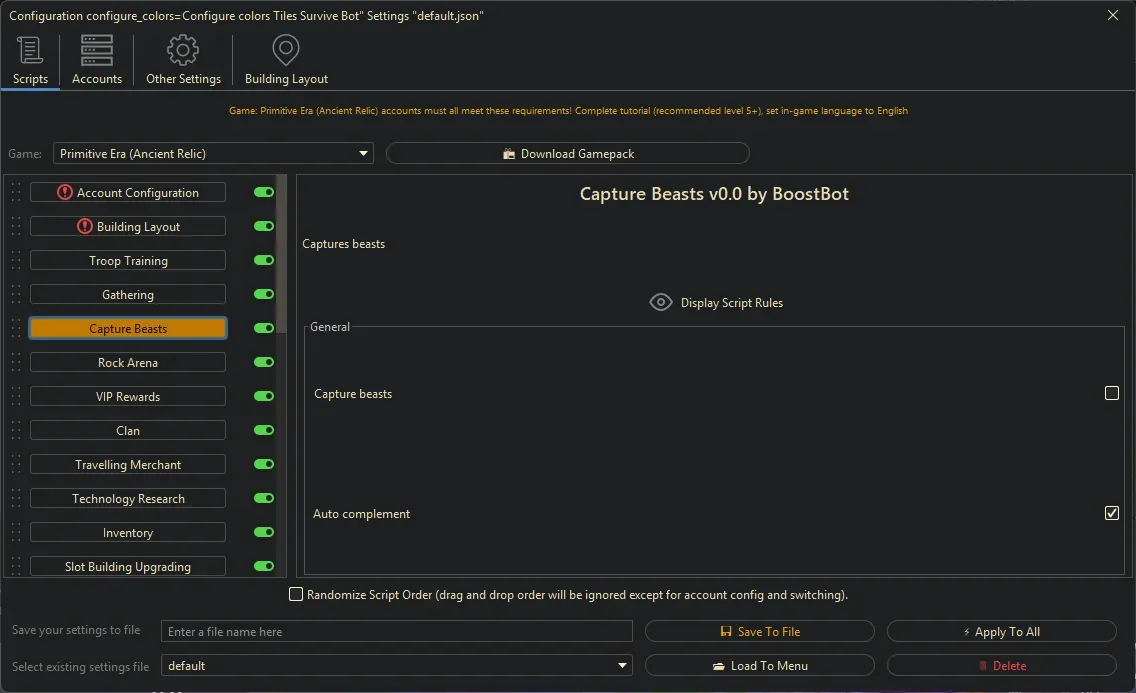This screenshot has height=693, width=1136.
Task: Click the Building Layout red warning icon
Action: (85, 226)
